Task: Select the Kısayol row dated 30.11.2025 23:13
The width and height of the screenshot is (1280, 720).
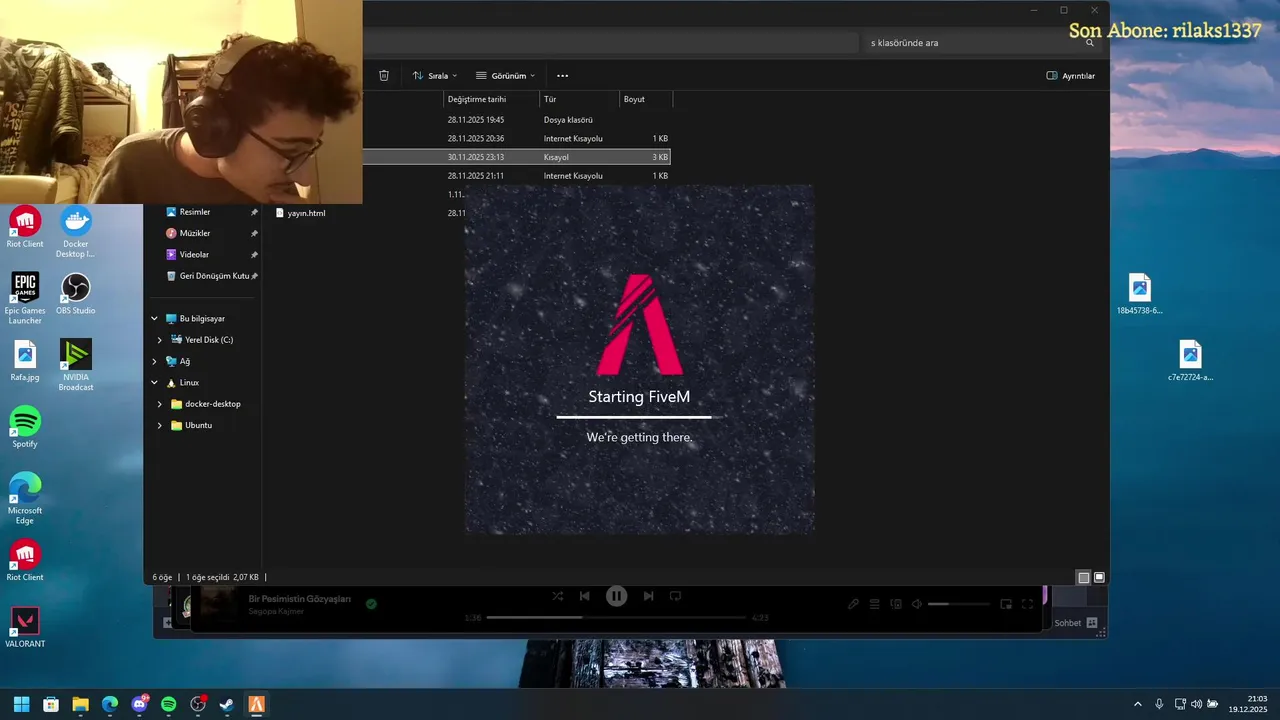Action: (x=516, y=157)
